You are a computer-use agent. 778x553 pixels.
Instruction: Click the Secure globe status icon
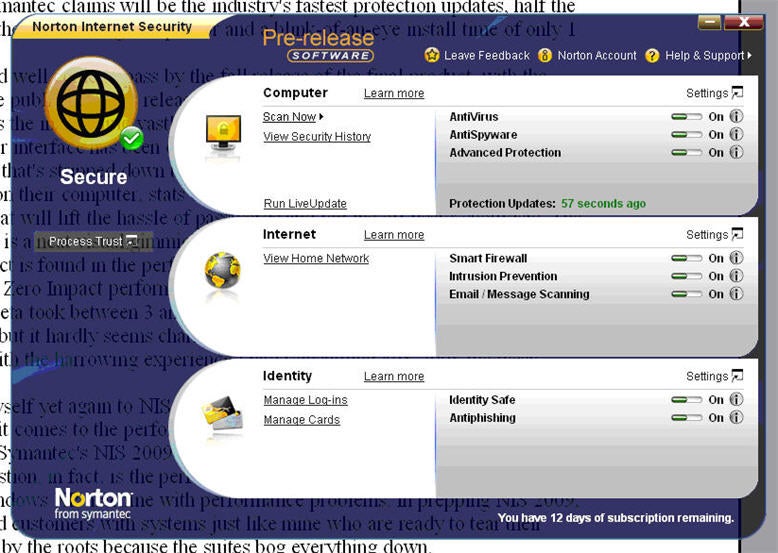[91, 103]
